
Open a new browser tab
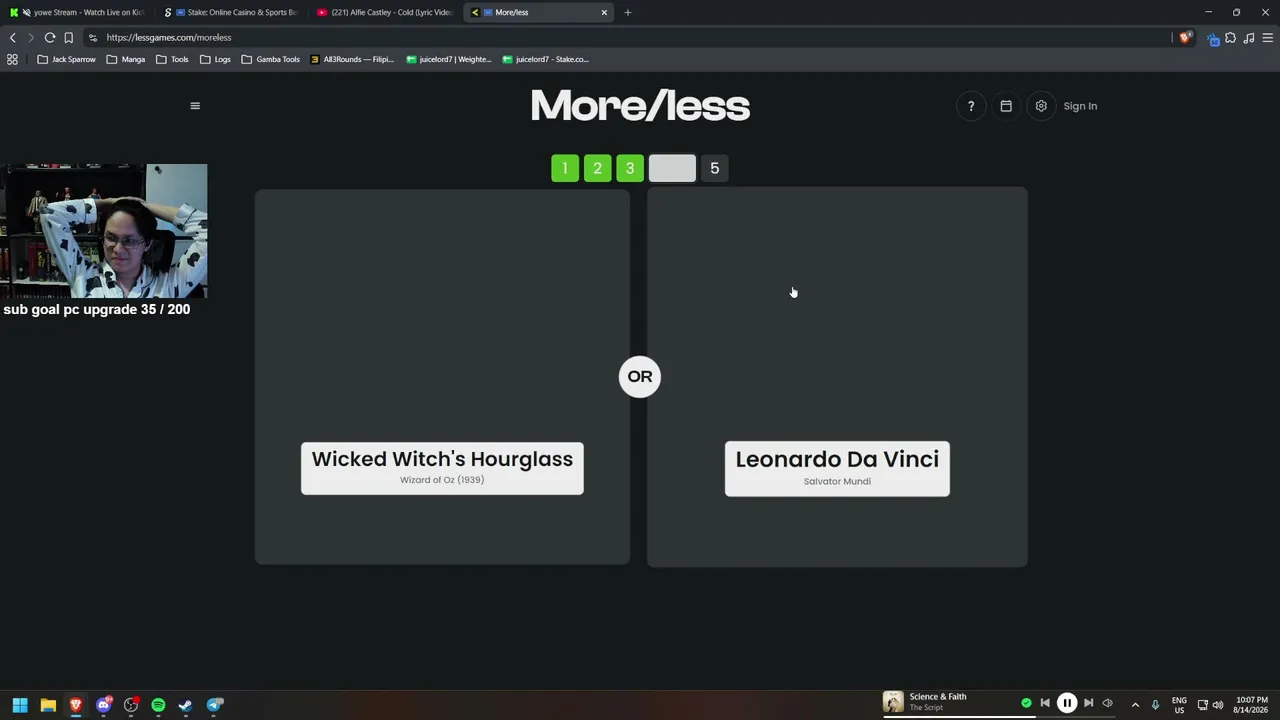pyautogui.click(x=628, y=12)
